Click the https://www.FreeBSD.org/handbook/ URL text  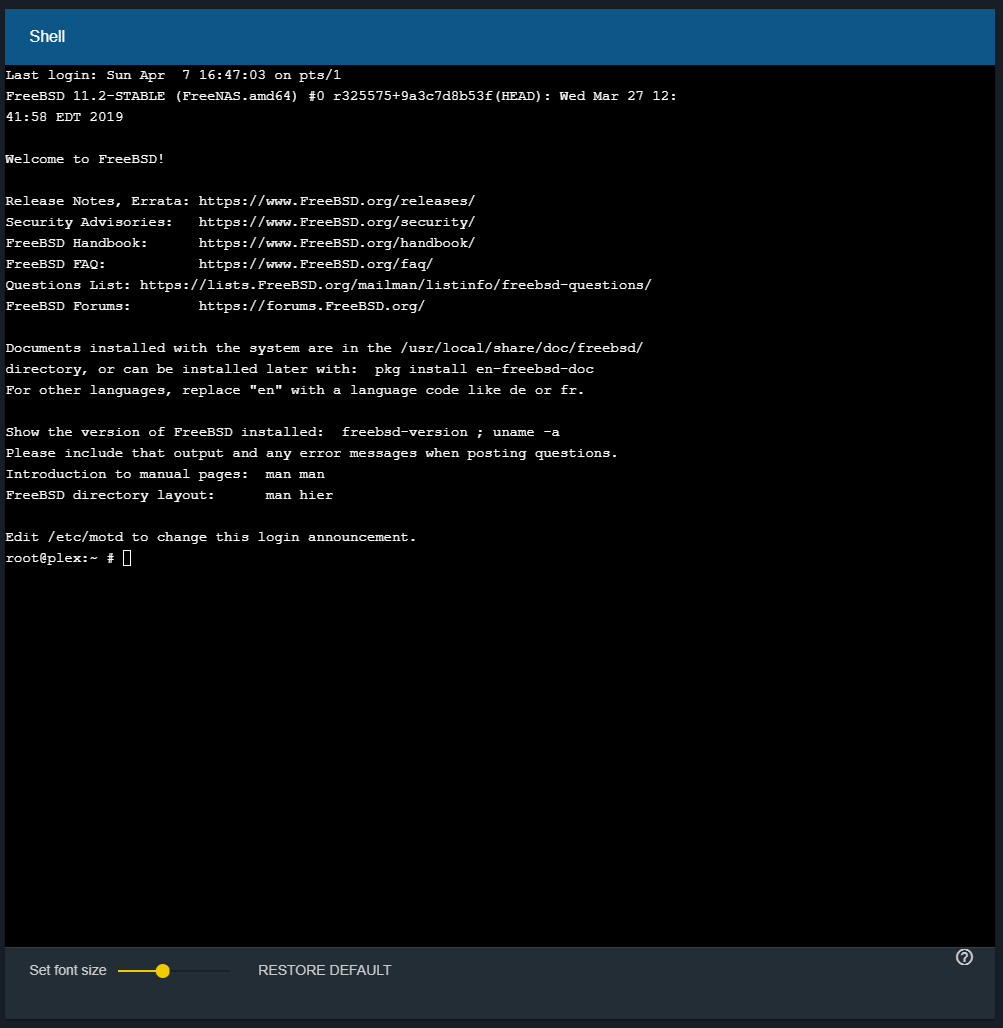[337, 243]
